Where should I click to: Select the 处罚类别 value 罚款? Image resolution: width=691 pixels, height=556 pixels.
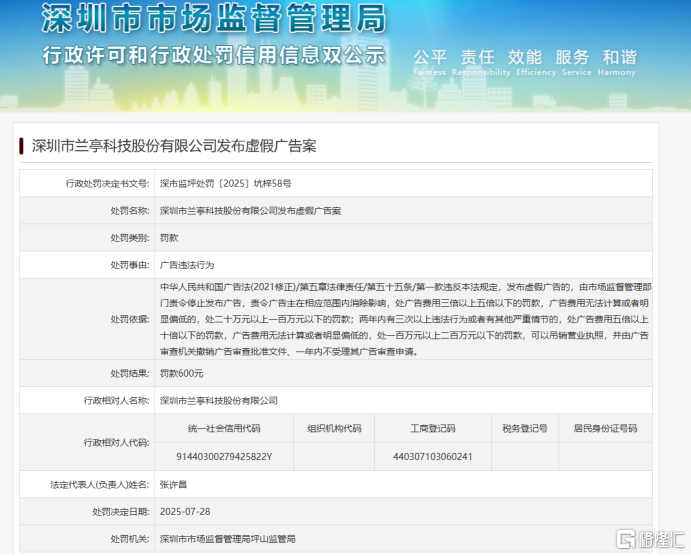[x=169, y=238]
